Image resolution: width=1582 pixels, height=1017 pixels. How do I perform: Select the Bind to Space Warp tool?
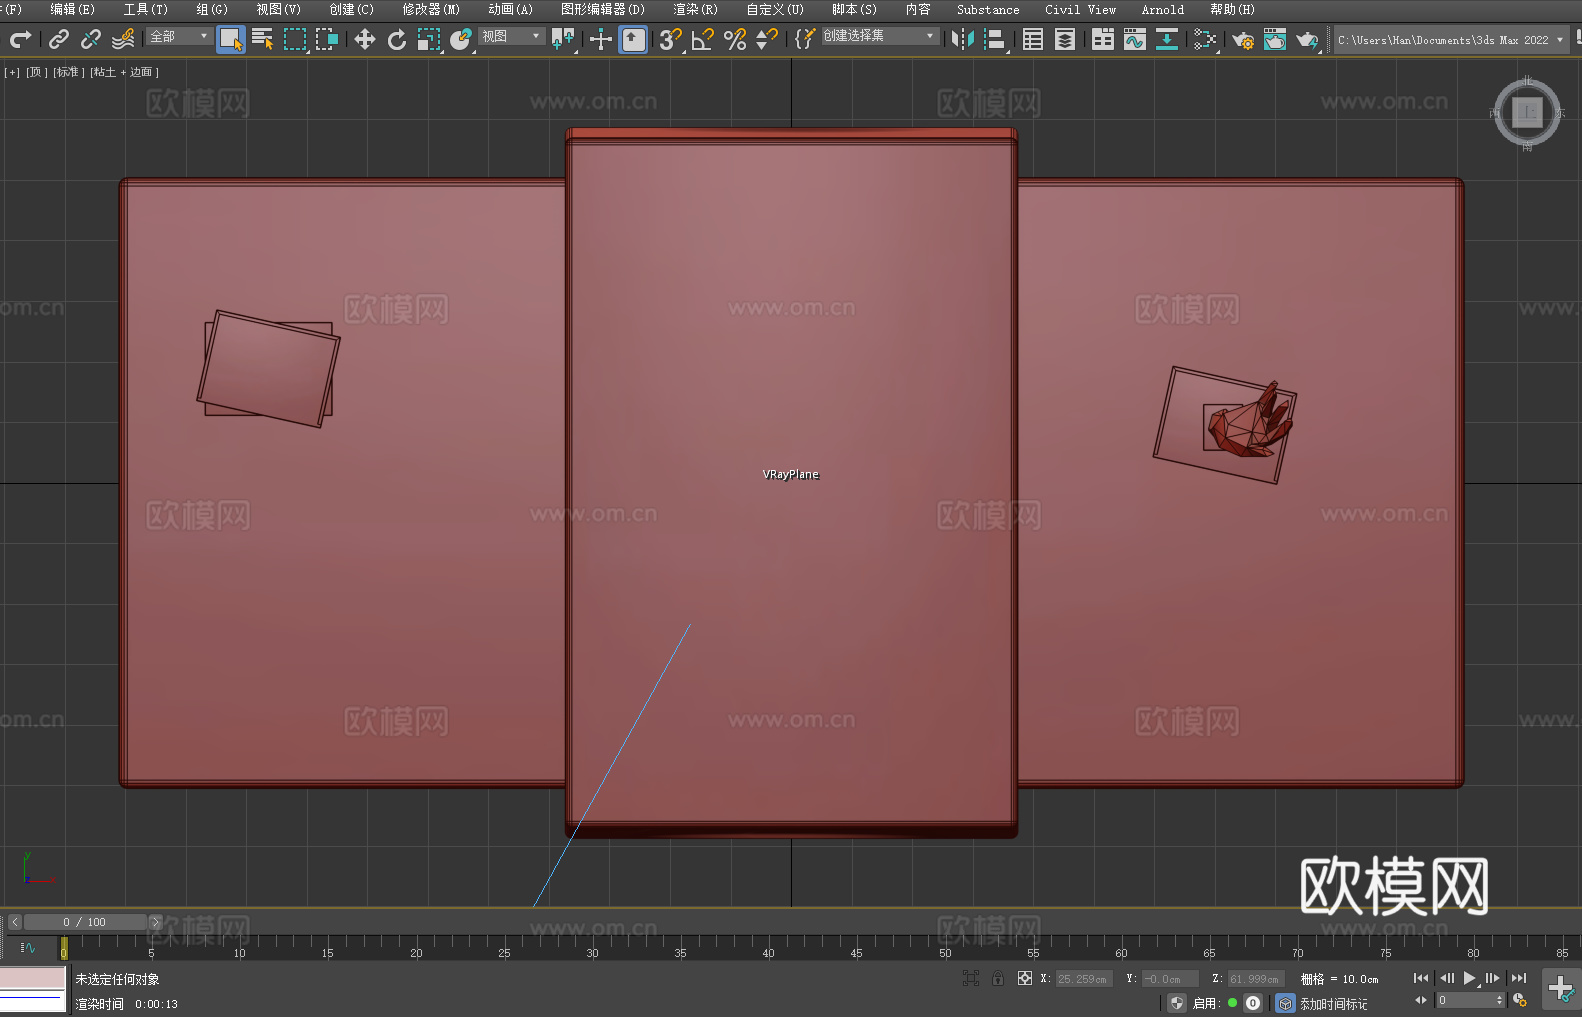tap(123, 39)
